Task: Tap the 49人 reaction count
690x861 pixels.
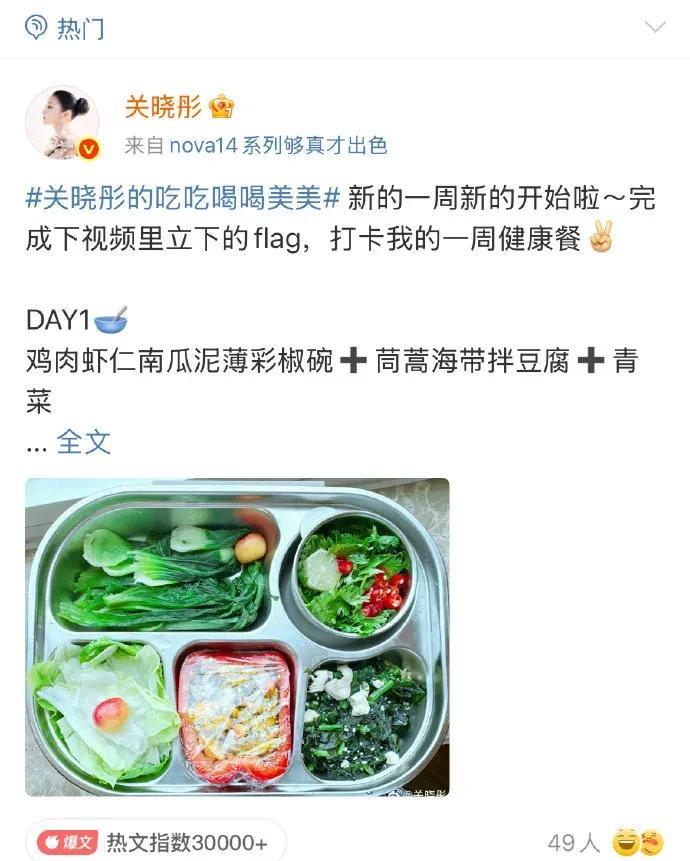Action: tap(574, 842)
